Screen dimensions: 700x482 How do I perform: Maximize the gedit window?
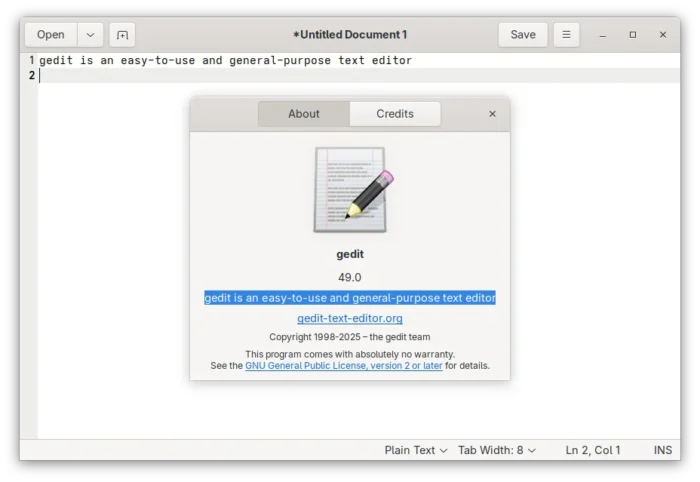[633, 35]
